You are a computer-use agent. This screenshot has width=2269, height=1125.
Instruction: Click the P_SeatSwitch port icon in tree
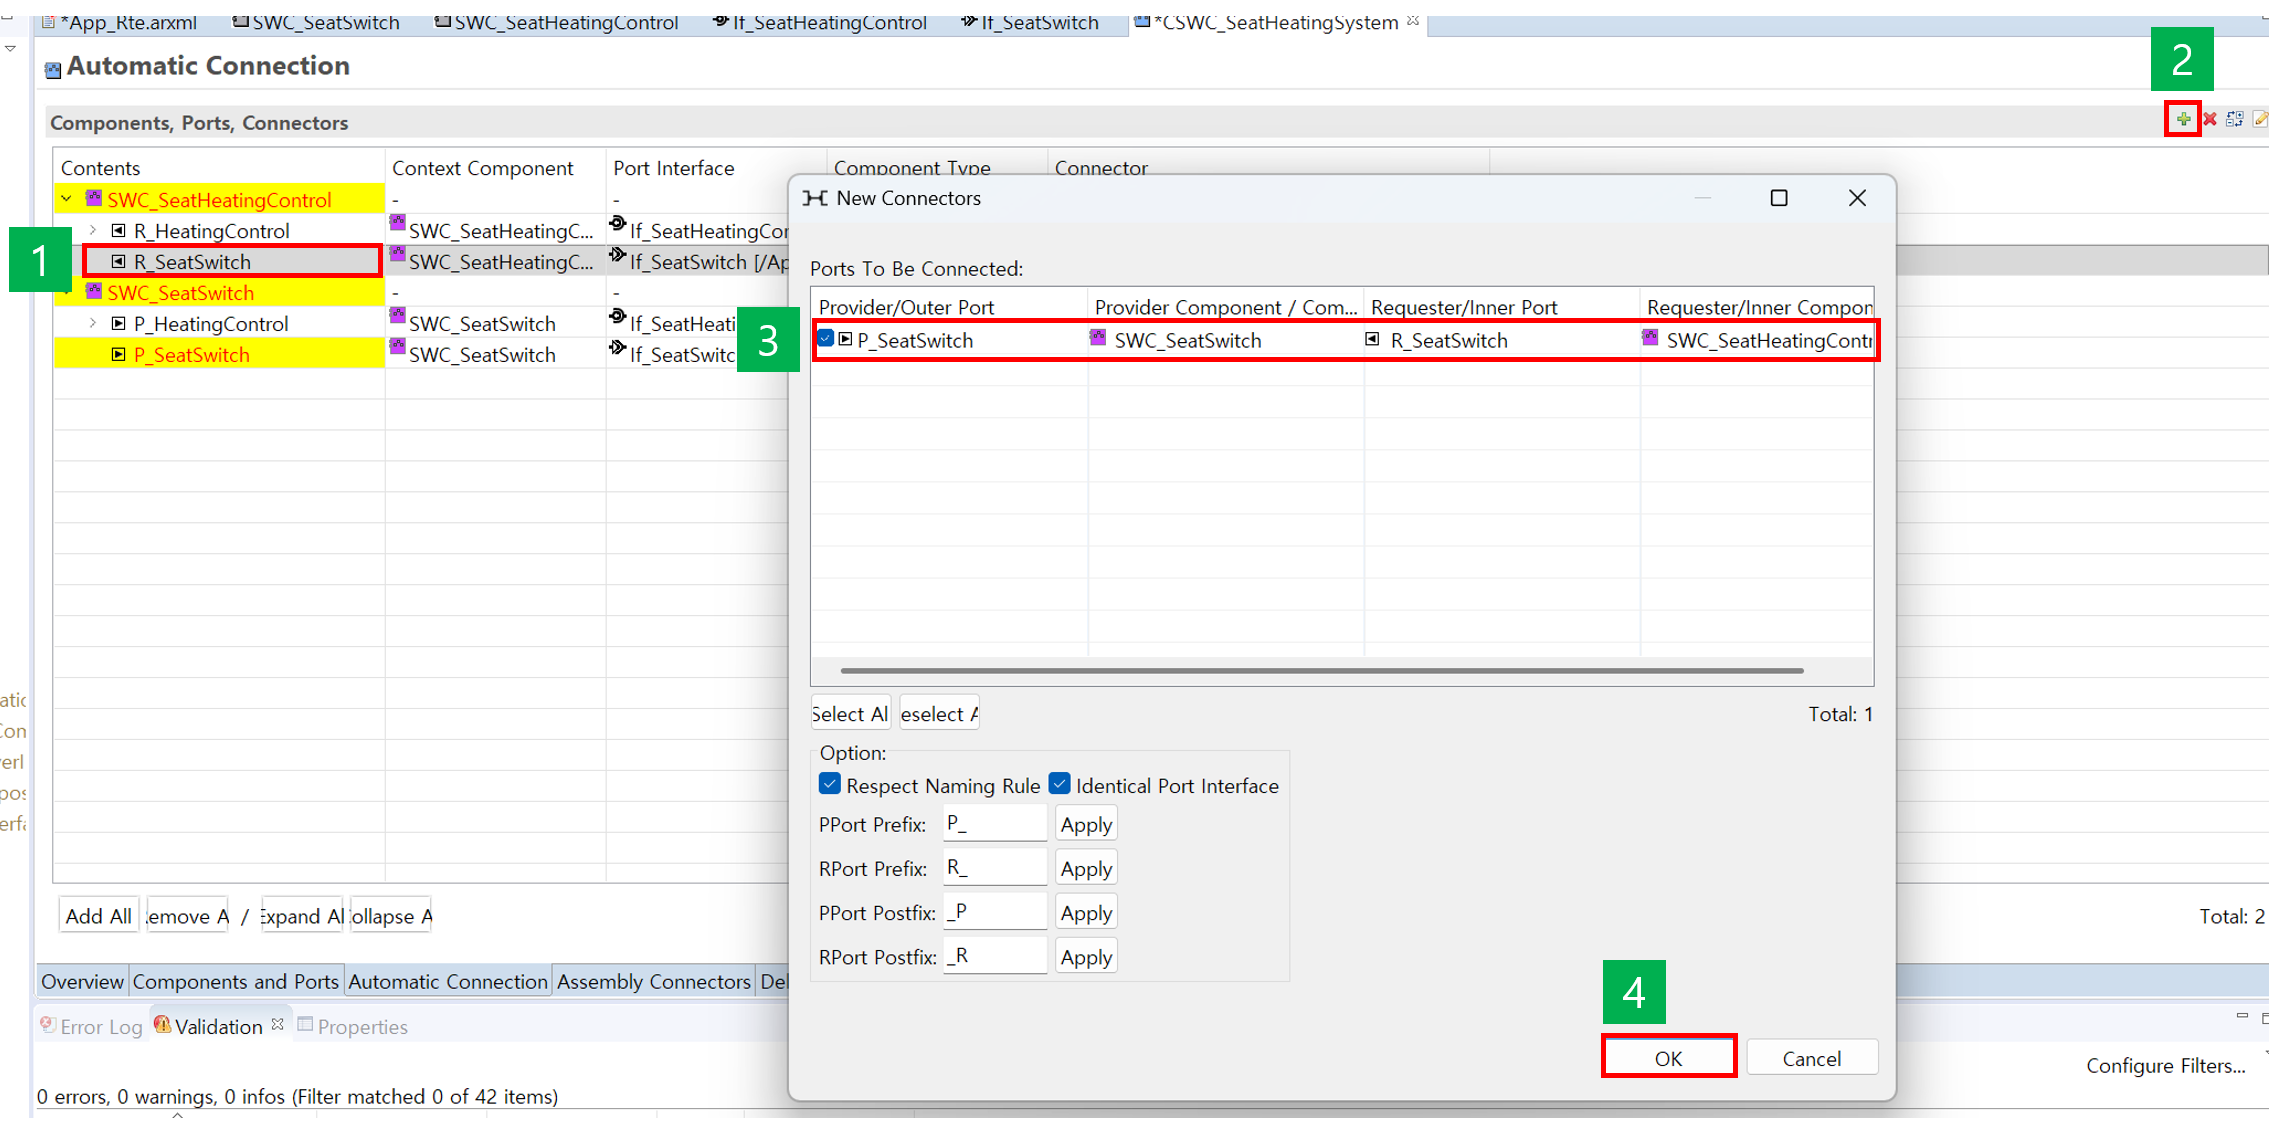[119, 355]
